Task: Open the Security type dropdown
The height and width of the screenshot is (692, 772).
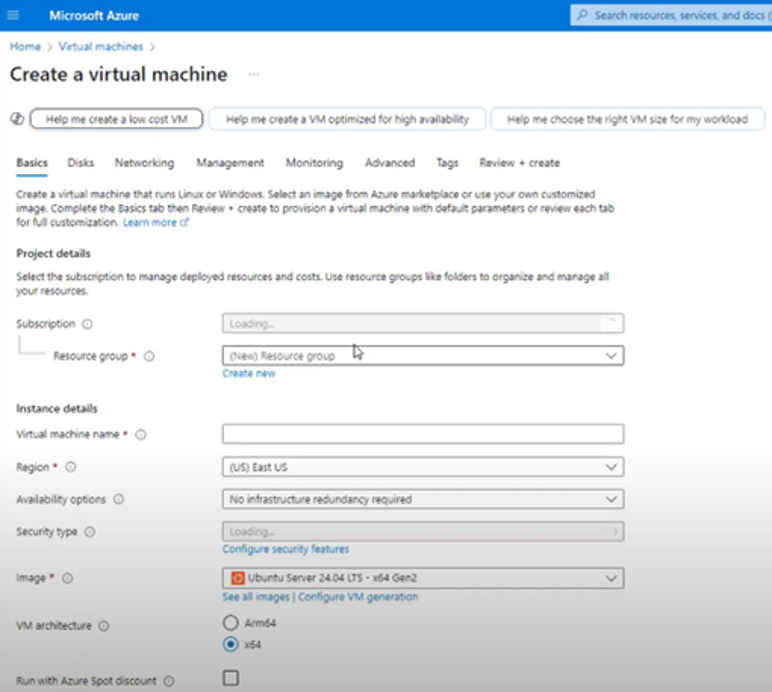Action: [423, 532]
